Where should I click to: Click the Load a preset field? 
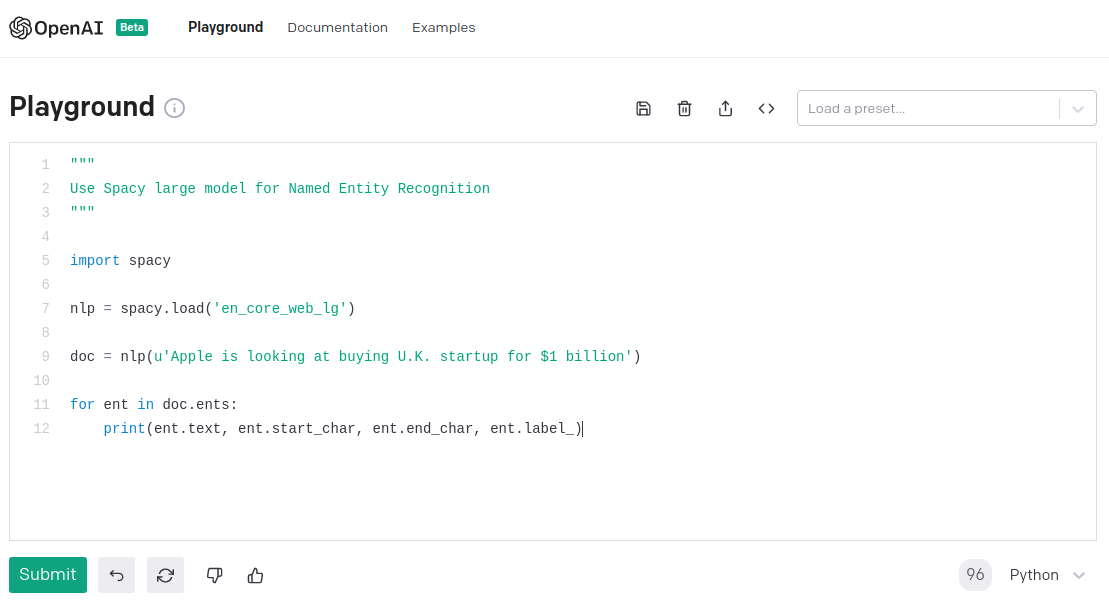pos(925,109)
